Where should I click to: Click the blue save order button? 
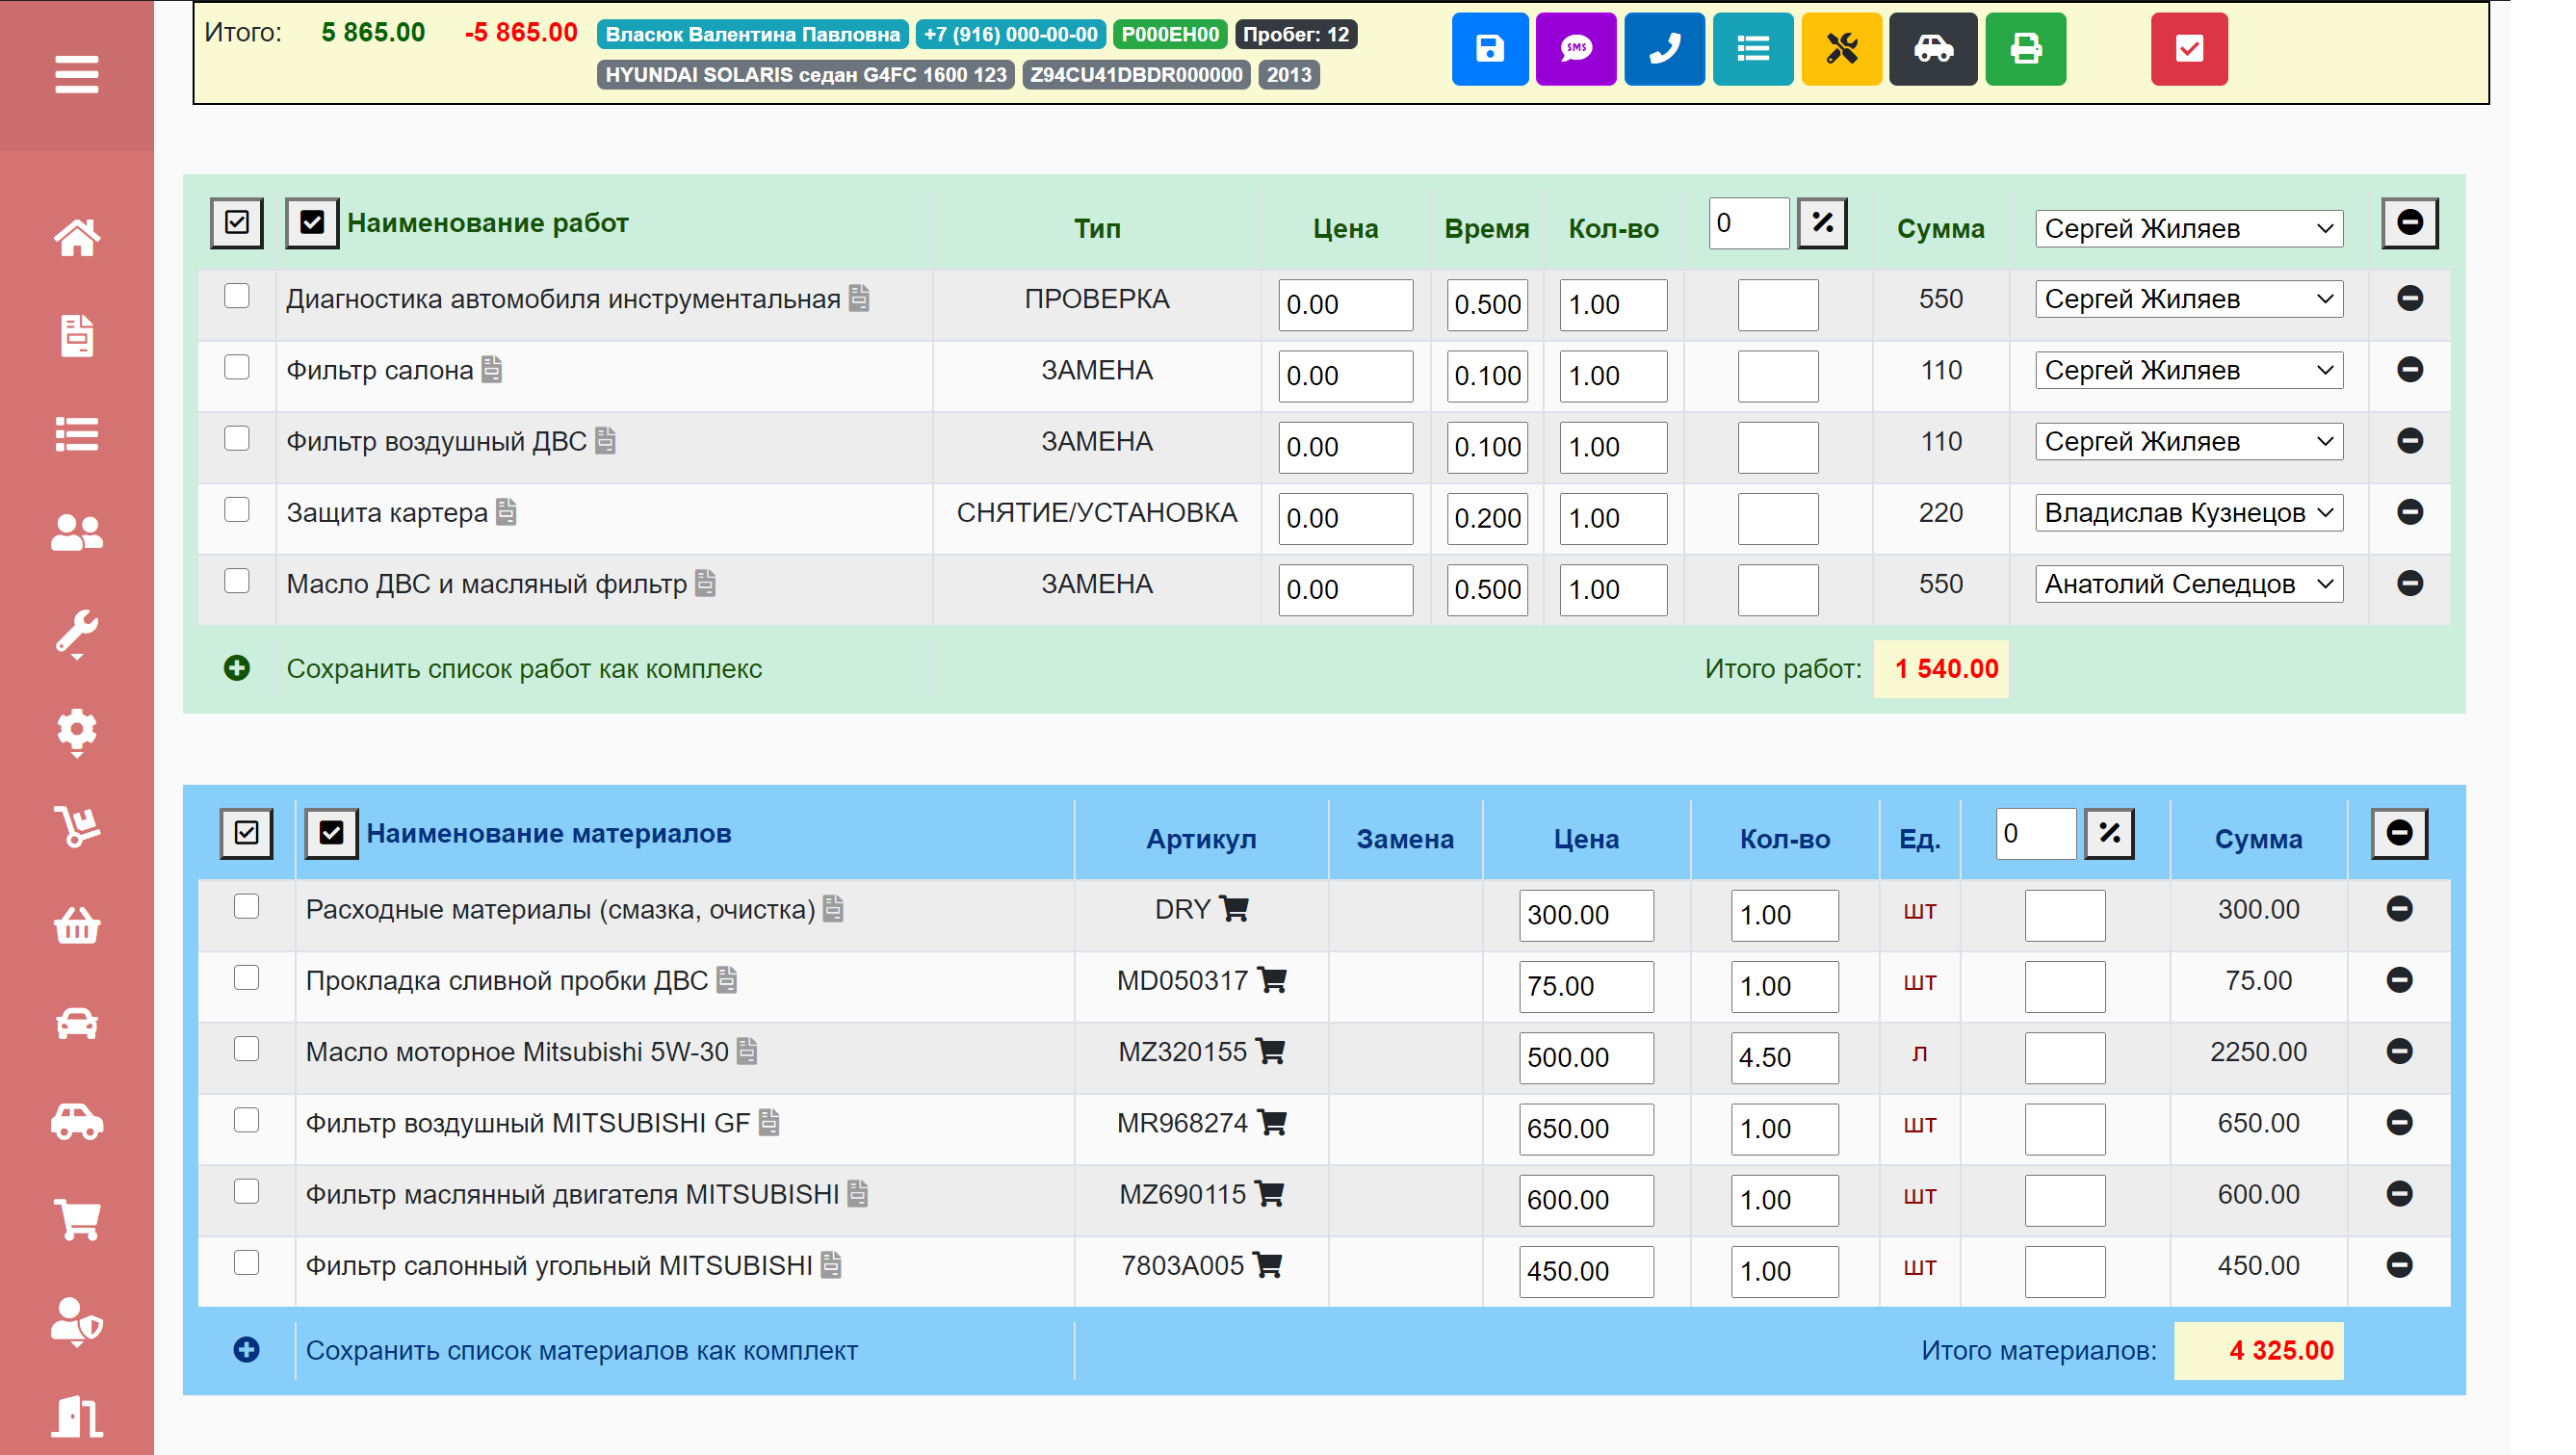[x=1489, y=48]
